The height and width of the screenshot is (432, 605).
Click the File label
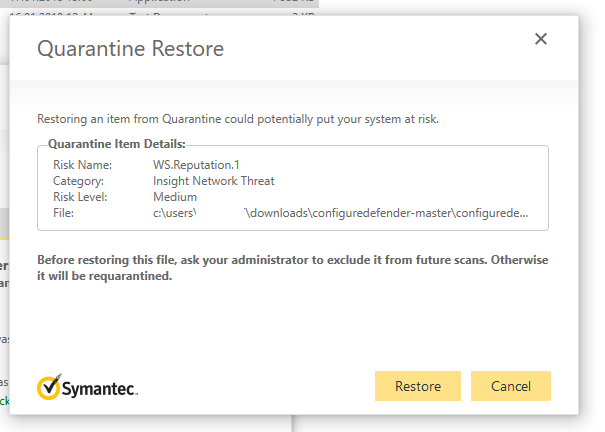point(63,213)
